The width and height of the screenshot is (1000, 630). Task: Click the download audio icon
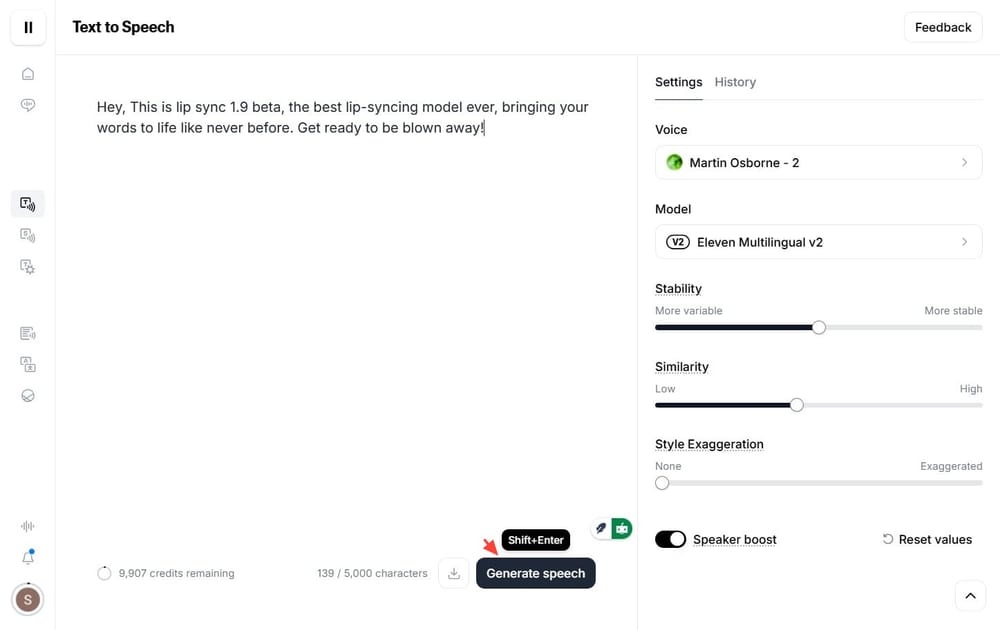453,573
